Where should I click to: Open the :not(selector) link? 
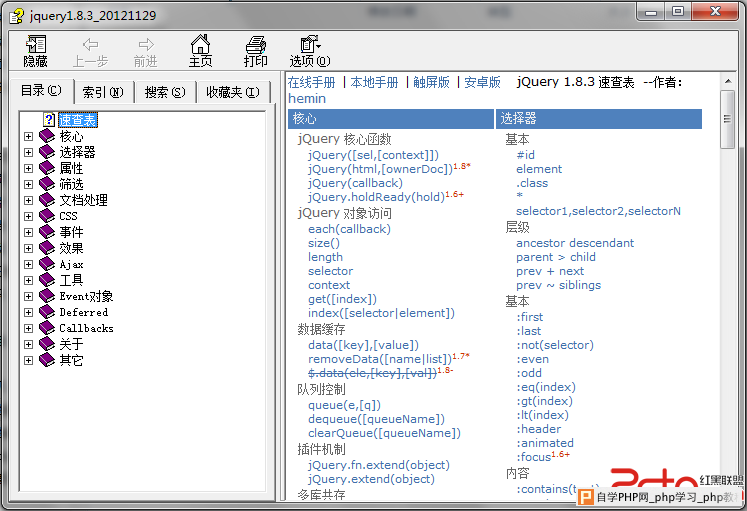pos(555,345)
